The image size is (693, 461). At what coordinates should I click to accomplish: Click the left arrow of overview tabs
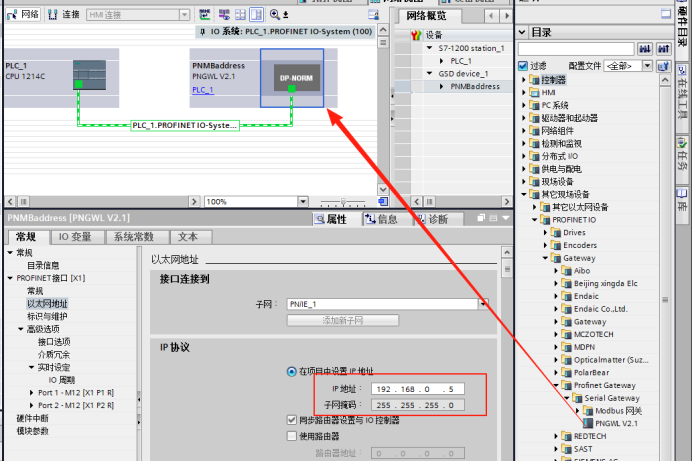(491, 16)
